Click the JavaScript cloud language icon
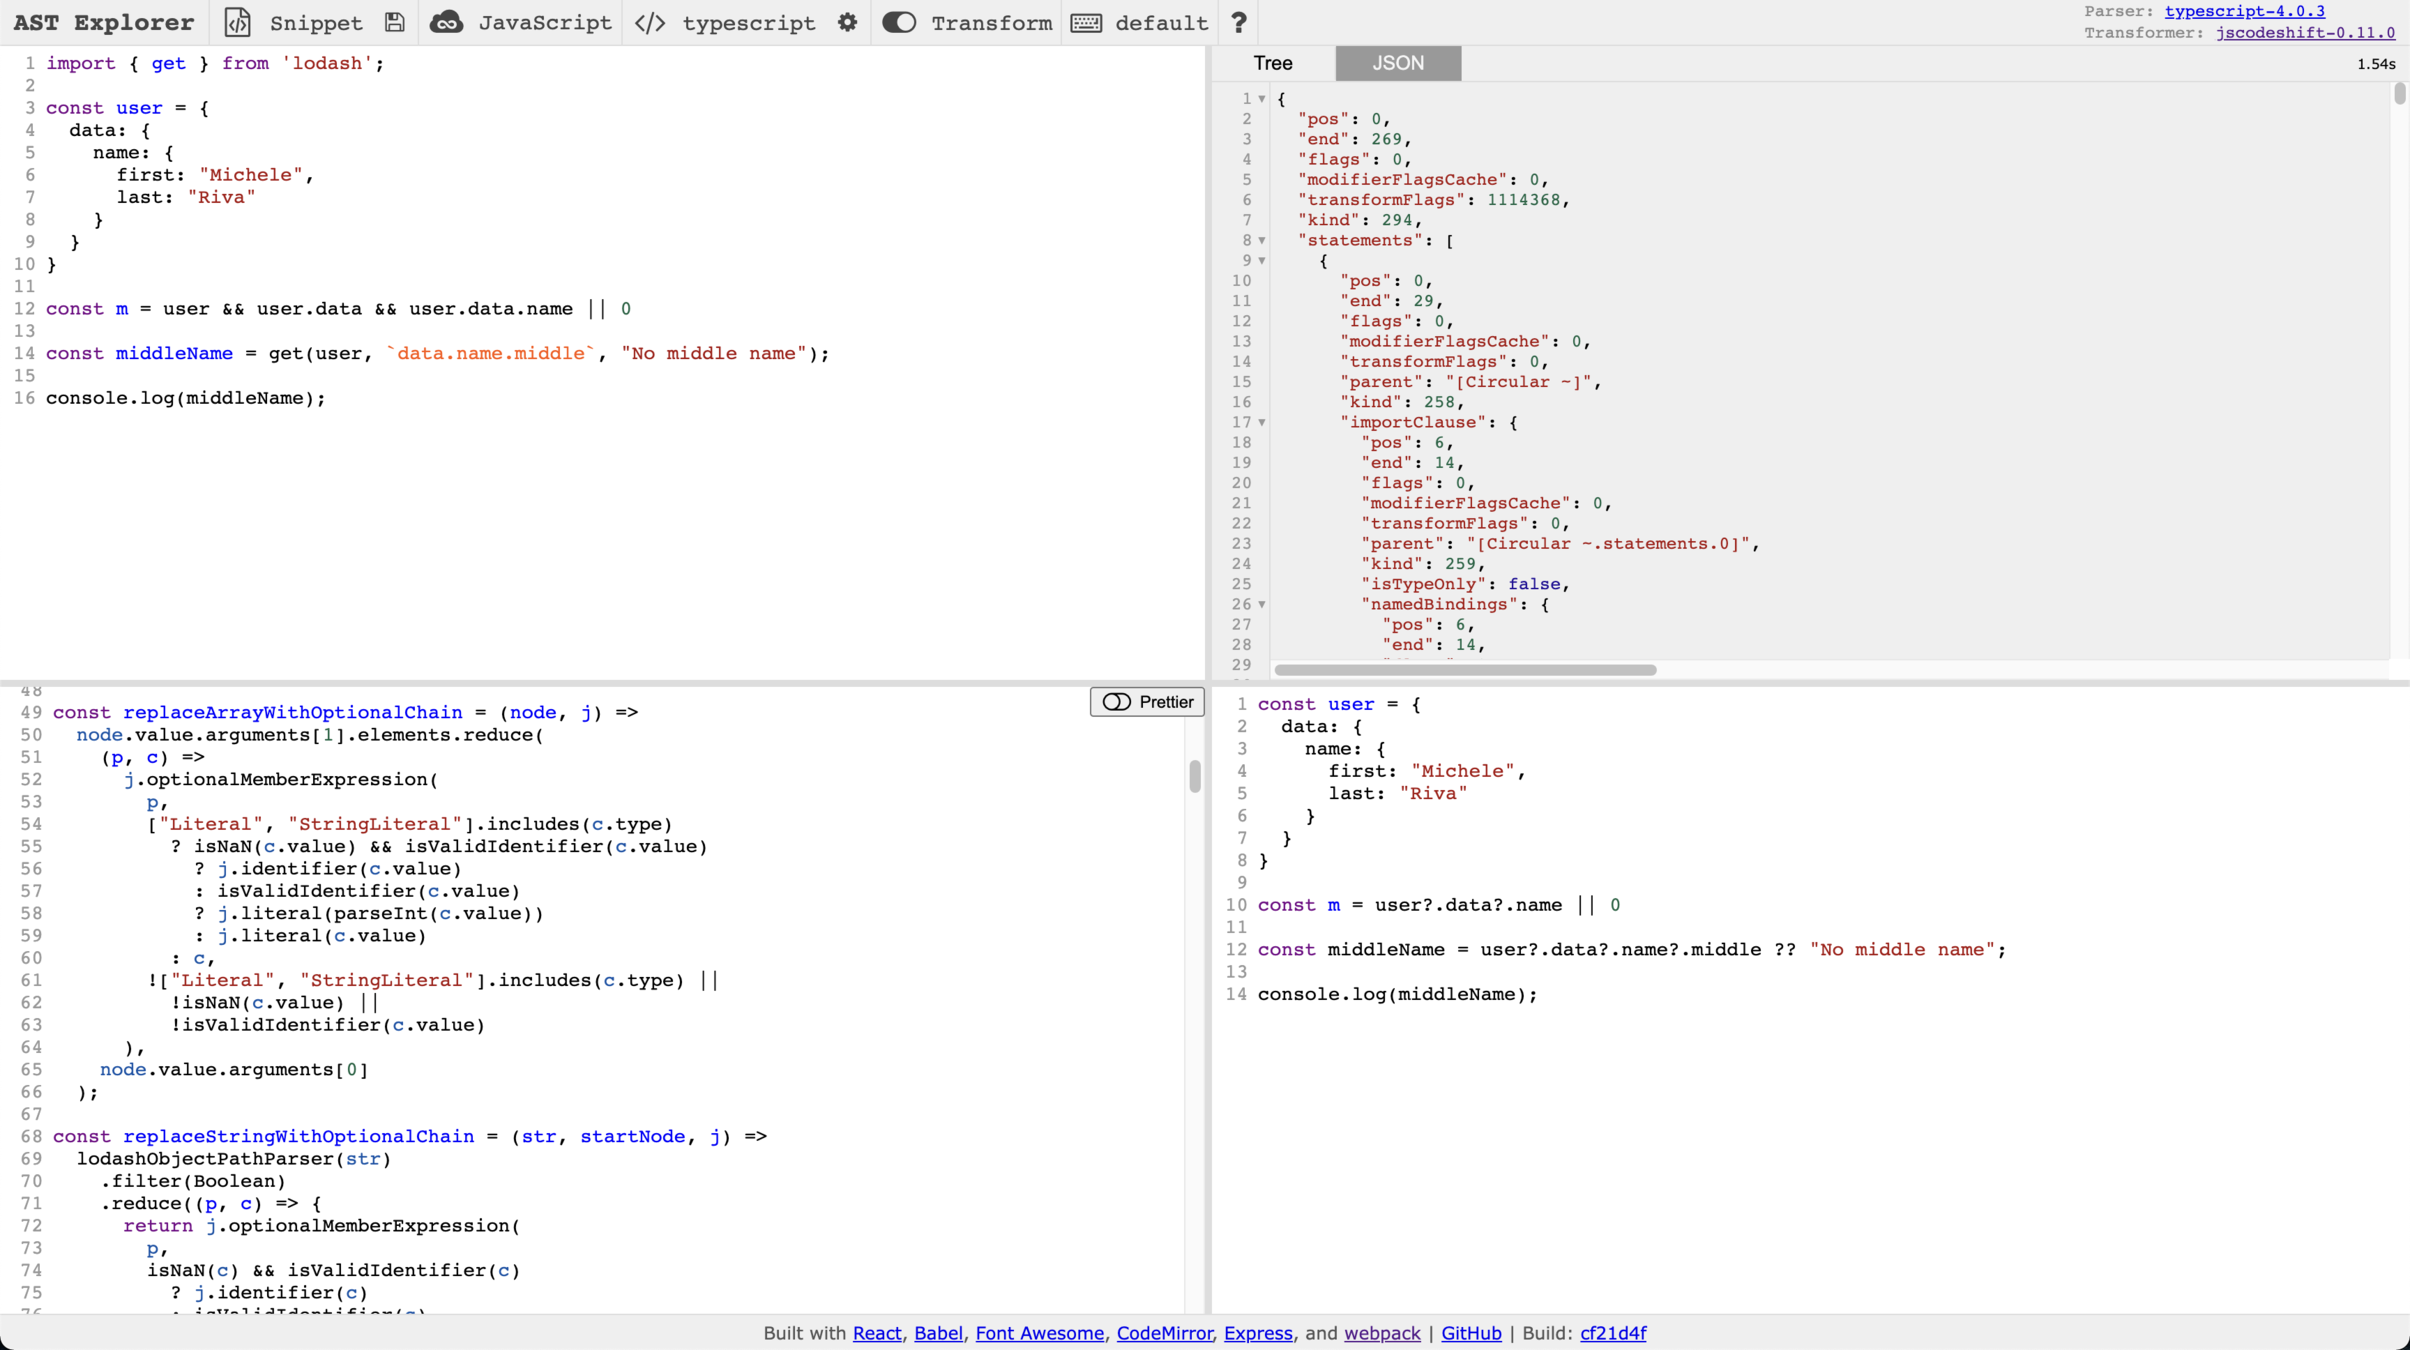 (x=446, y=22)
